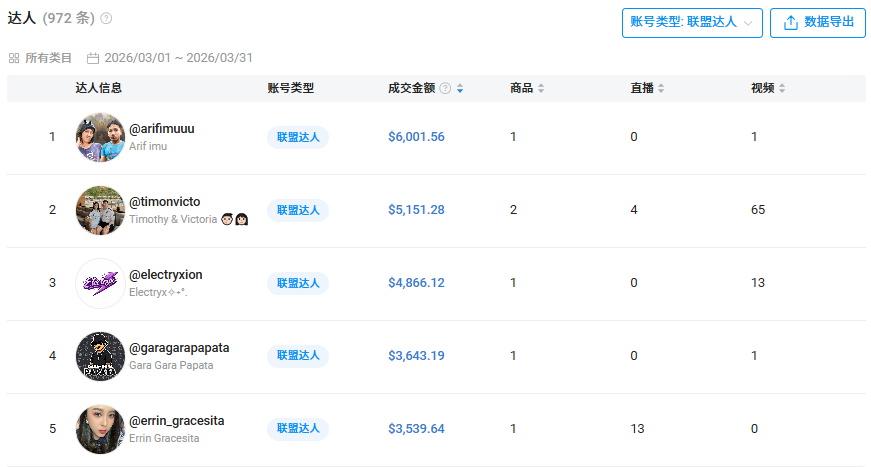Click @errin_gracesita profile avatar
Viewport: 871px width, 467px height.
[100, 429]
